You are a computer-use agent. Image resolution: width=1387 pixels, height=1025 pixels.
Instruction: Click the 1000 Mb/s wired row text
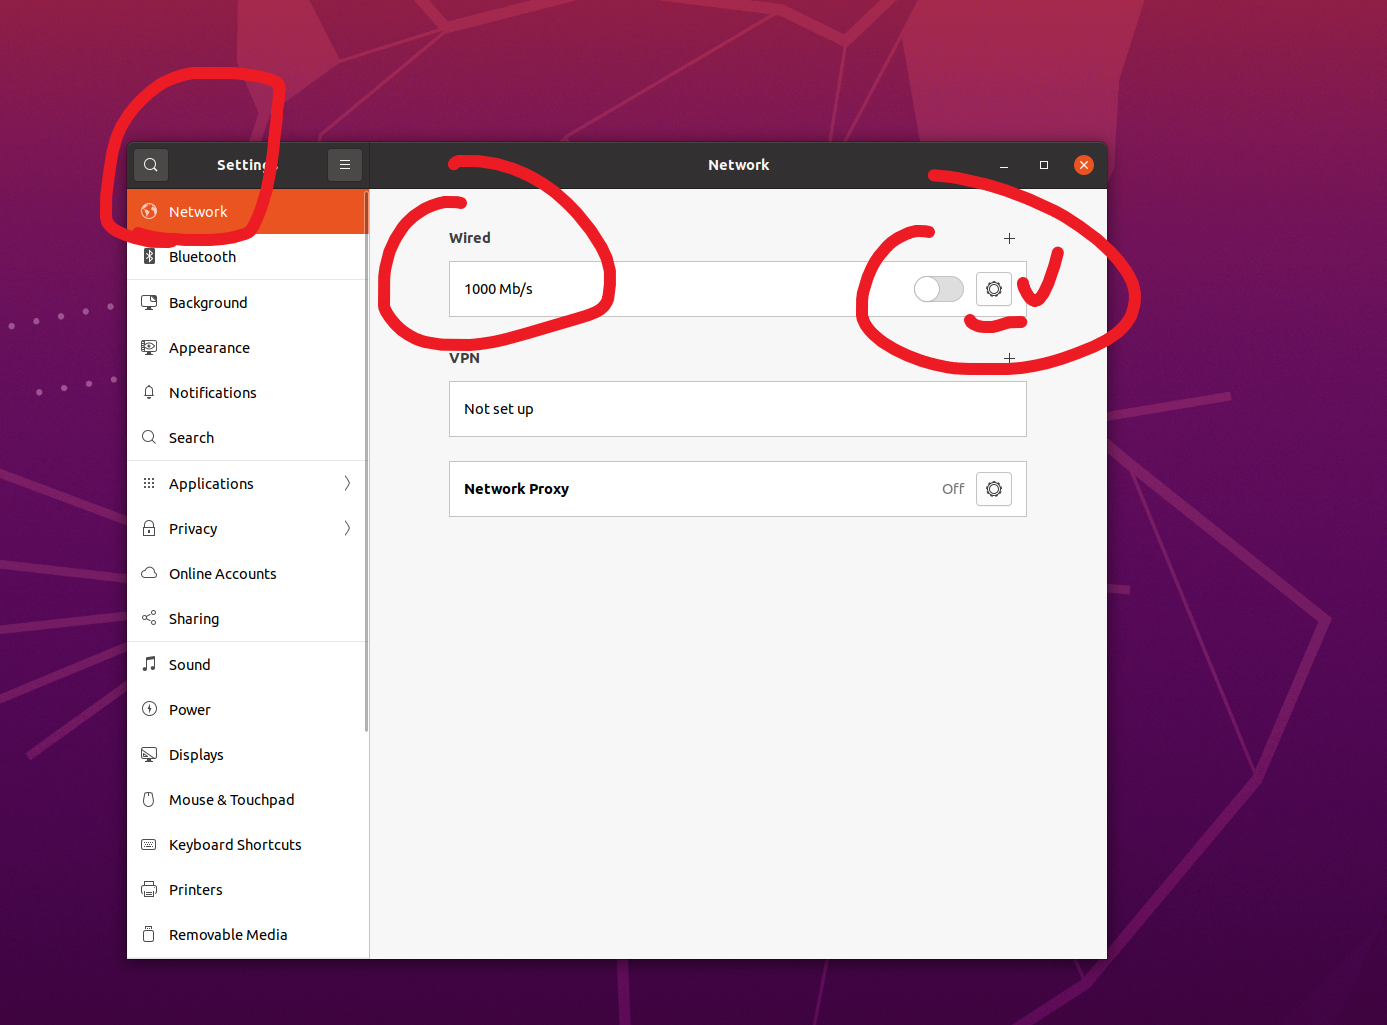click(x=498, y=289)
